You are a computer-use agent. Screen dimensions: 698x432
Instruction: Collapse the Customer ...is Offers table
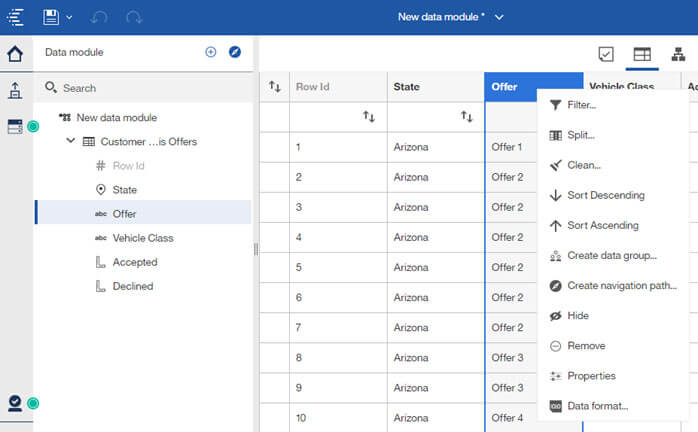(x=70, y=141)
